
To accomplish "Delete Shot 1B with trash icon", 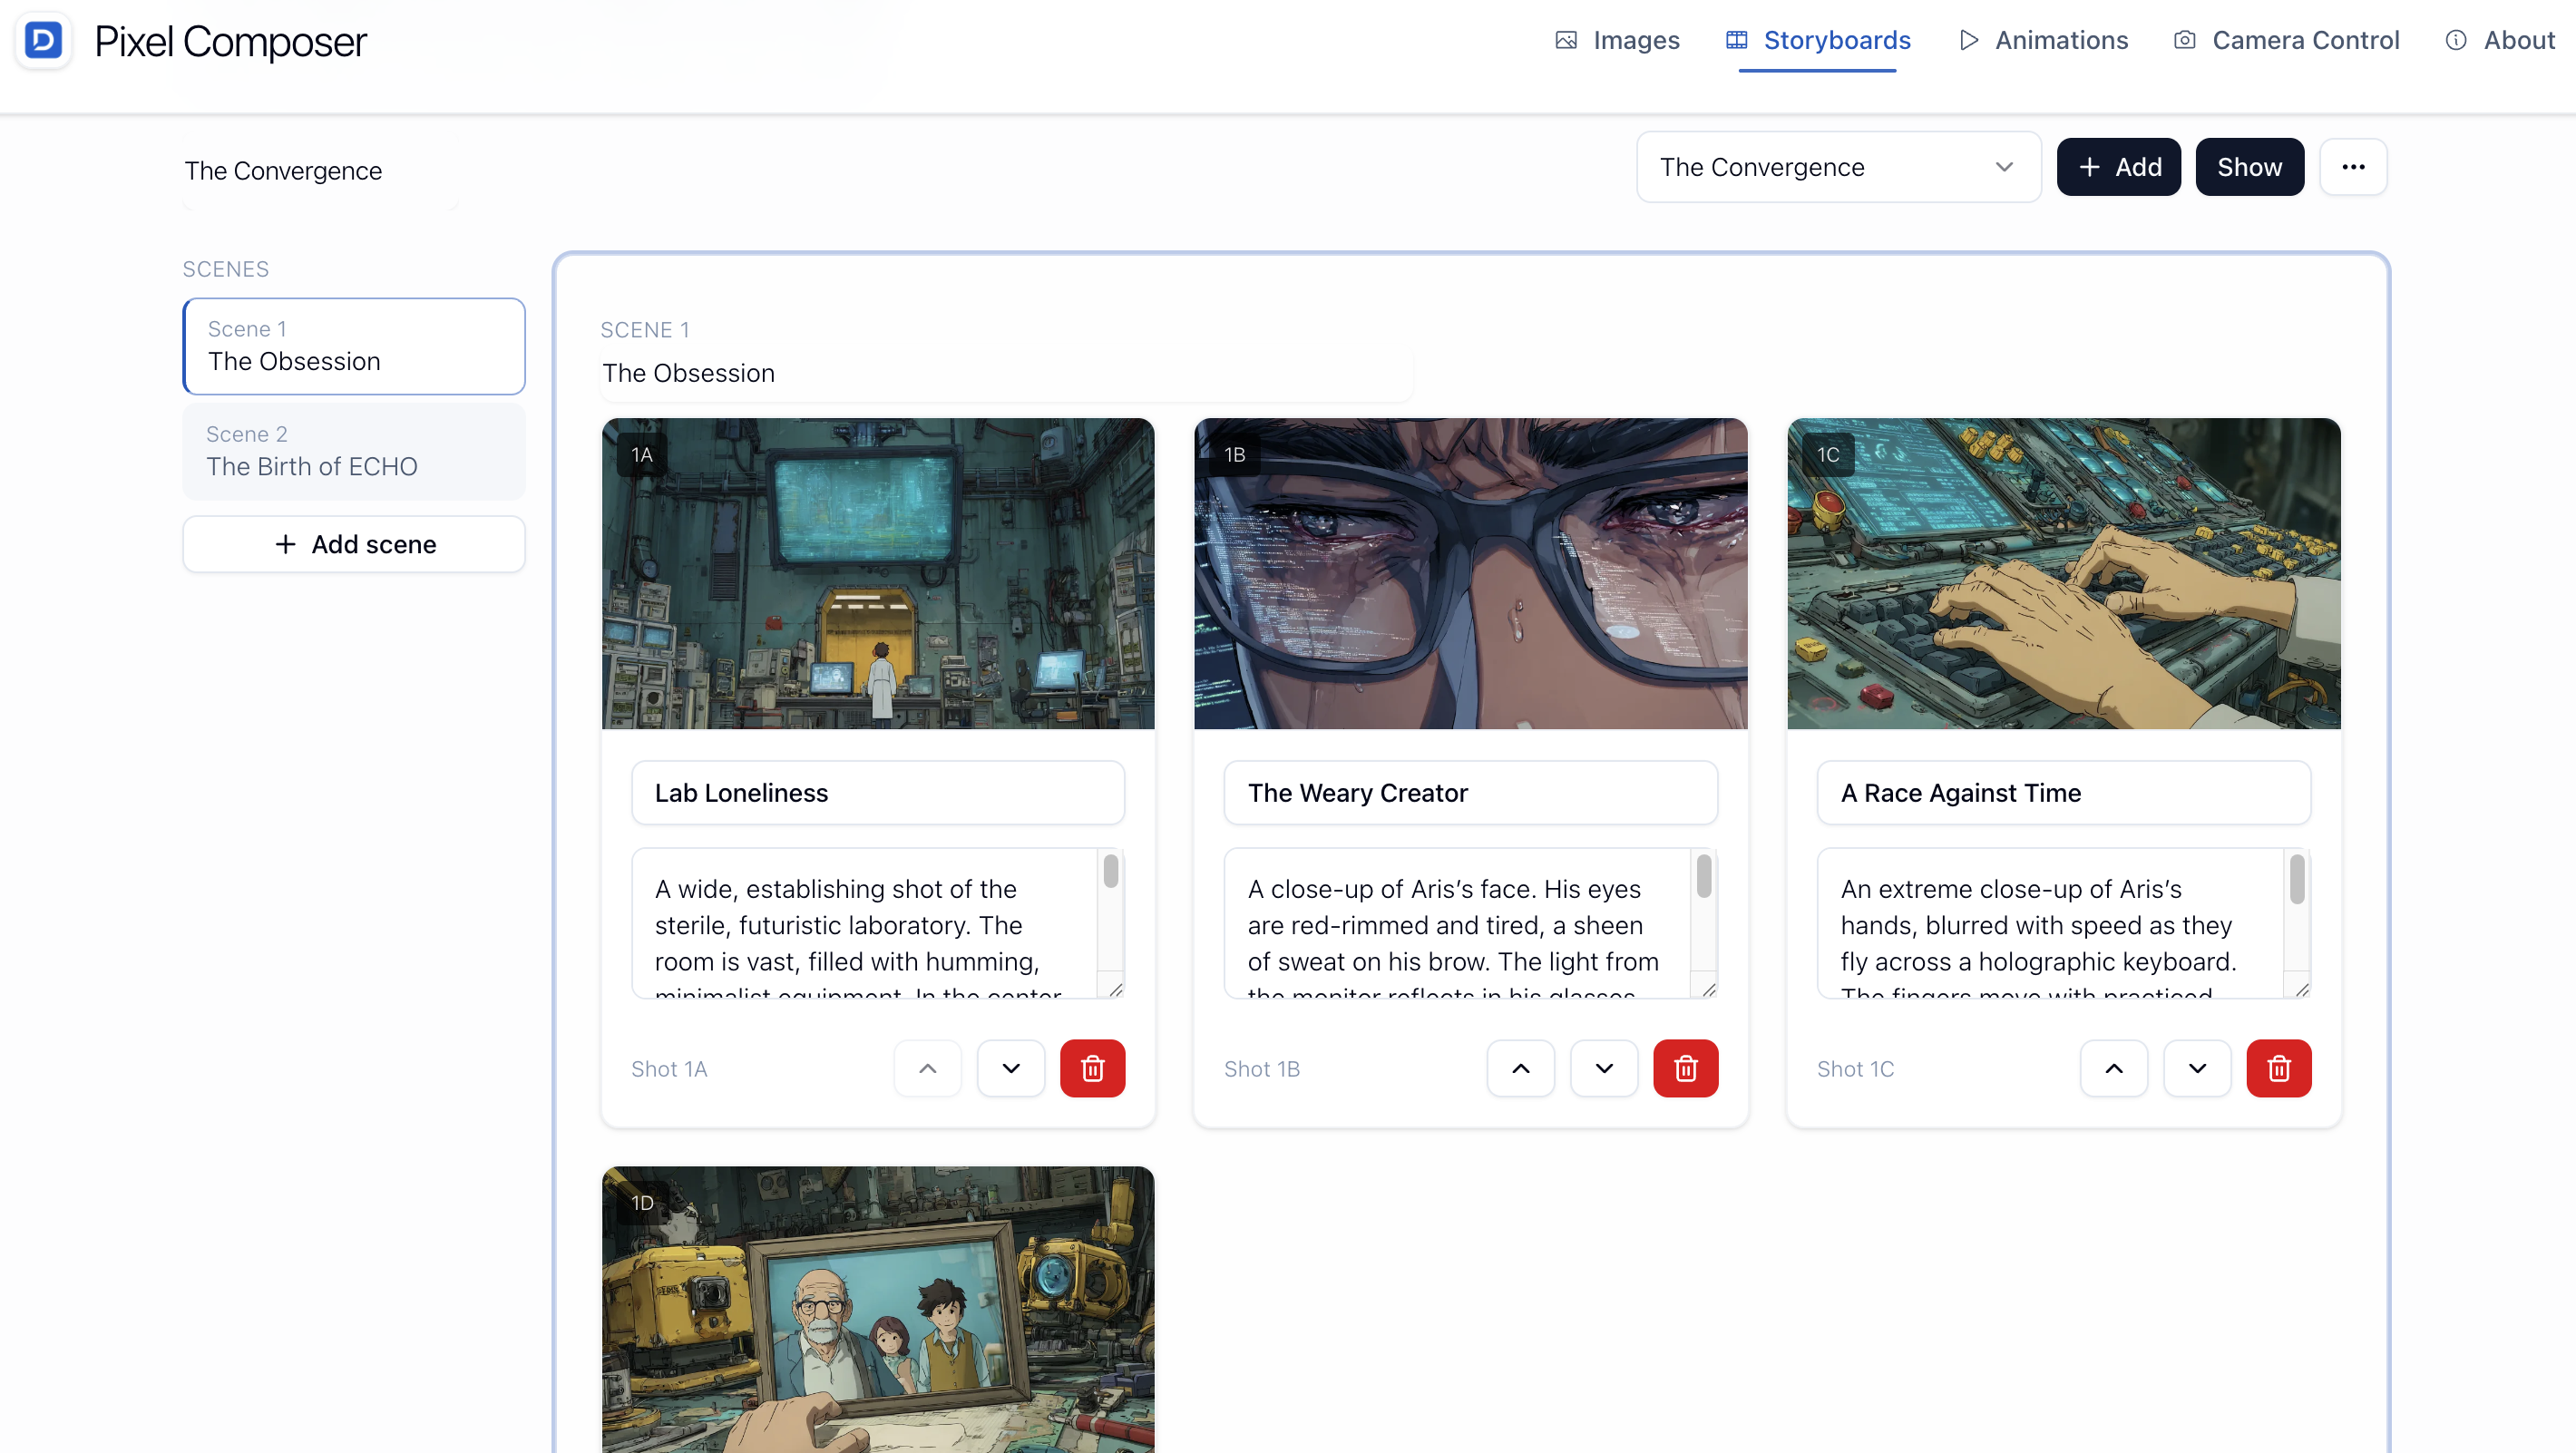I will coord(1686,1069).
